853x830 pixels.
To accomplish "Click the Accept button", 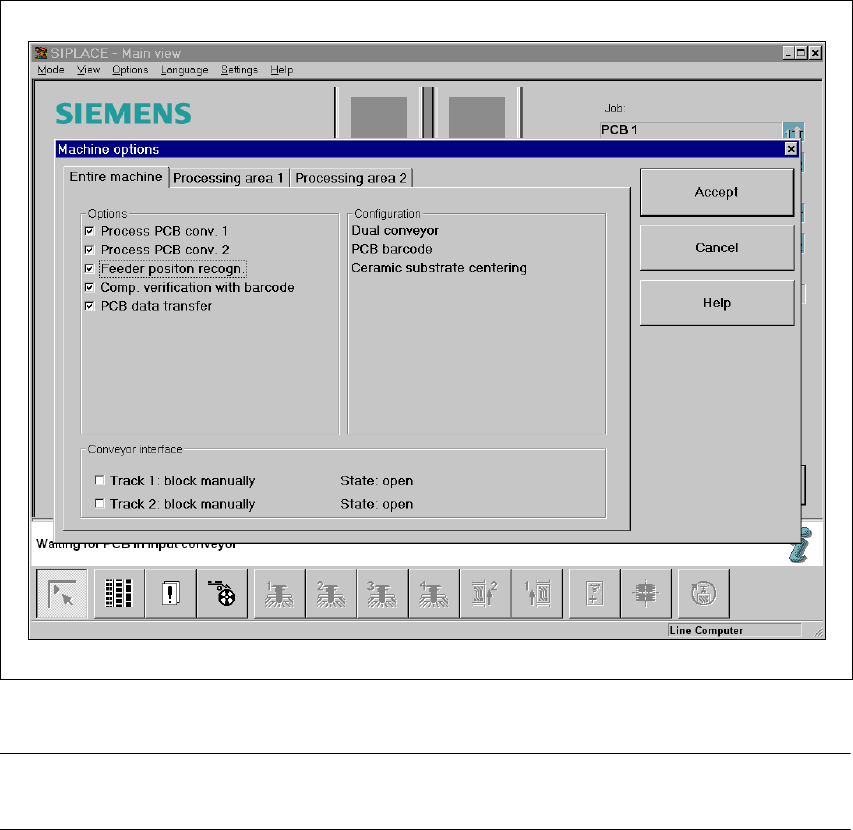I will (x=716, y=192).
